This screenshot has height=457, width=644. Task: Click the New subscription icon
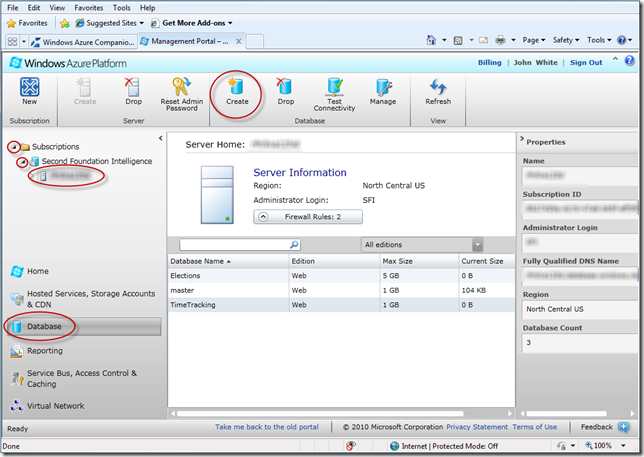coord(30,87)
